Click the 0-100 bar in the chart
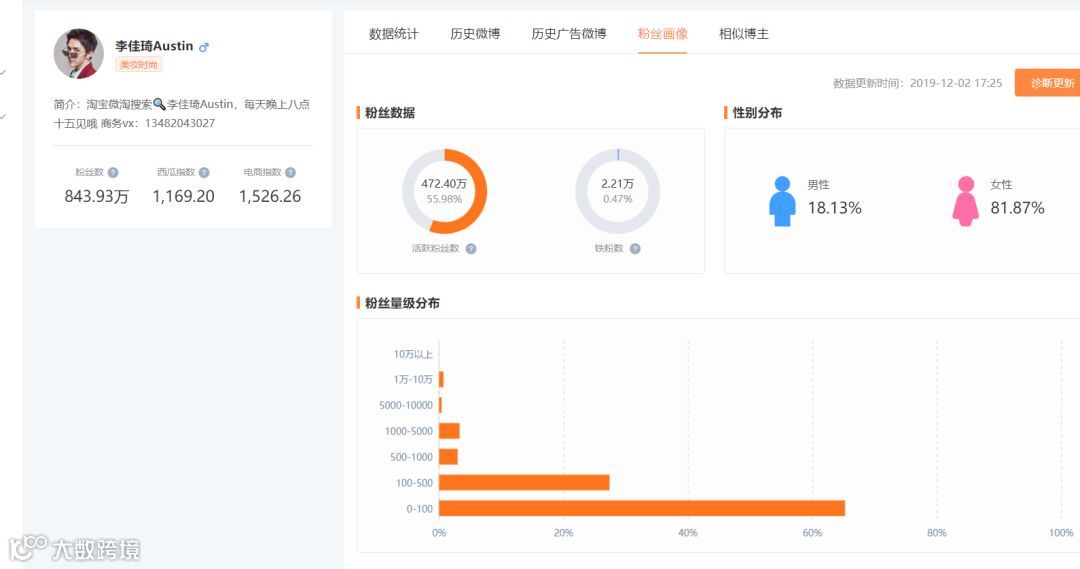 [642, 508]
